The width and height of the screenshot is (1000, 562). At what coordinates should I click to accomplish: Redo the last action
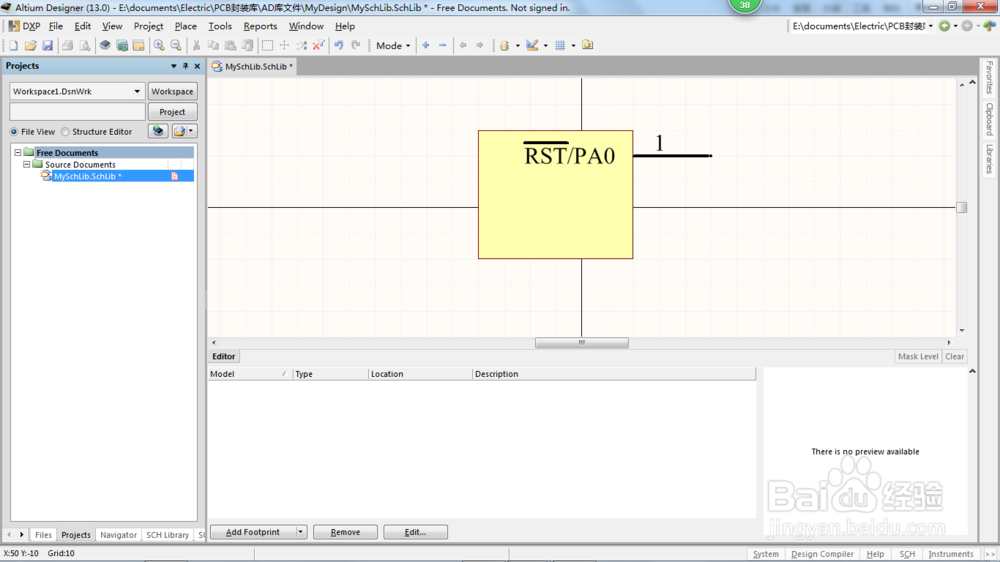[356, 45]
